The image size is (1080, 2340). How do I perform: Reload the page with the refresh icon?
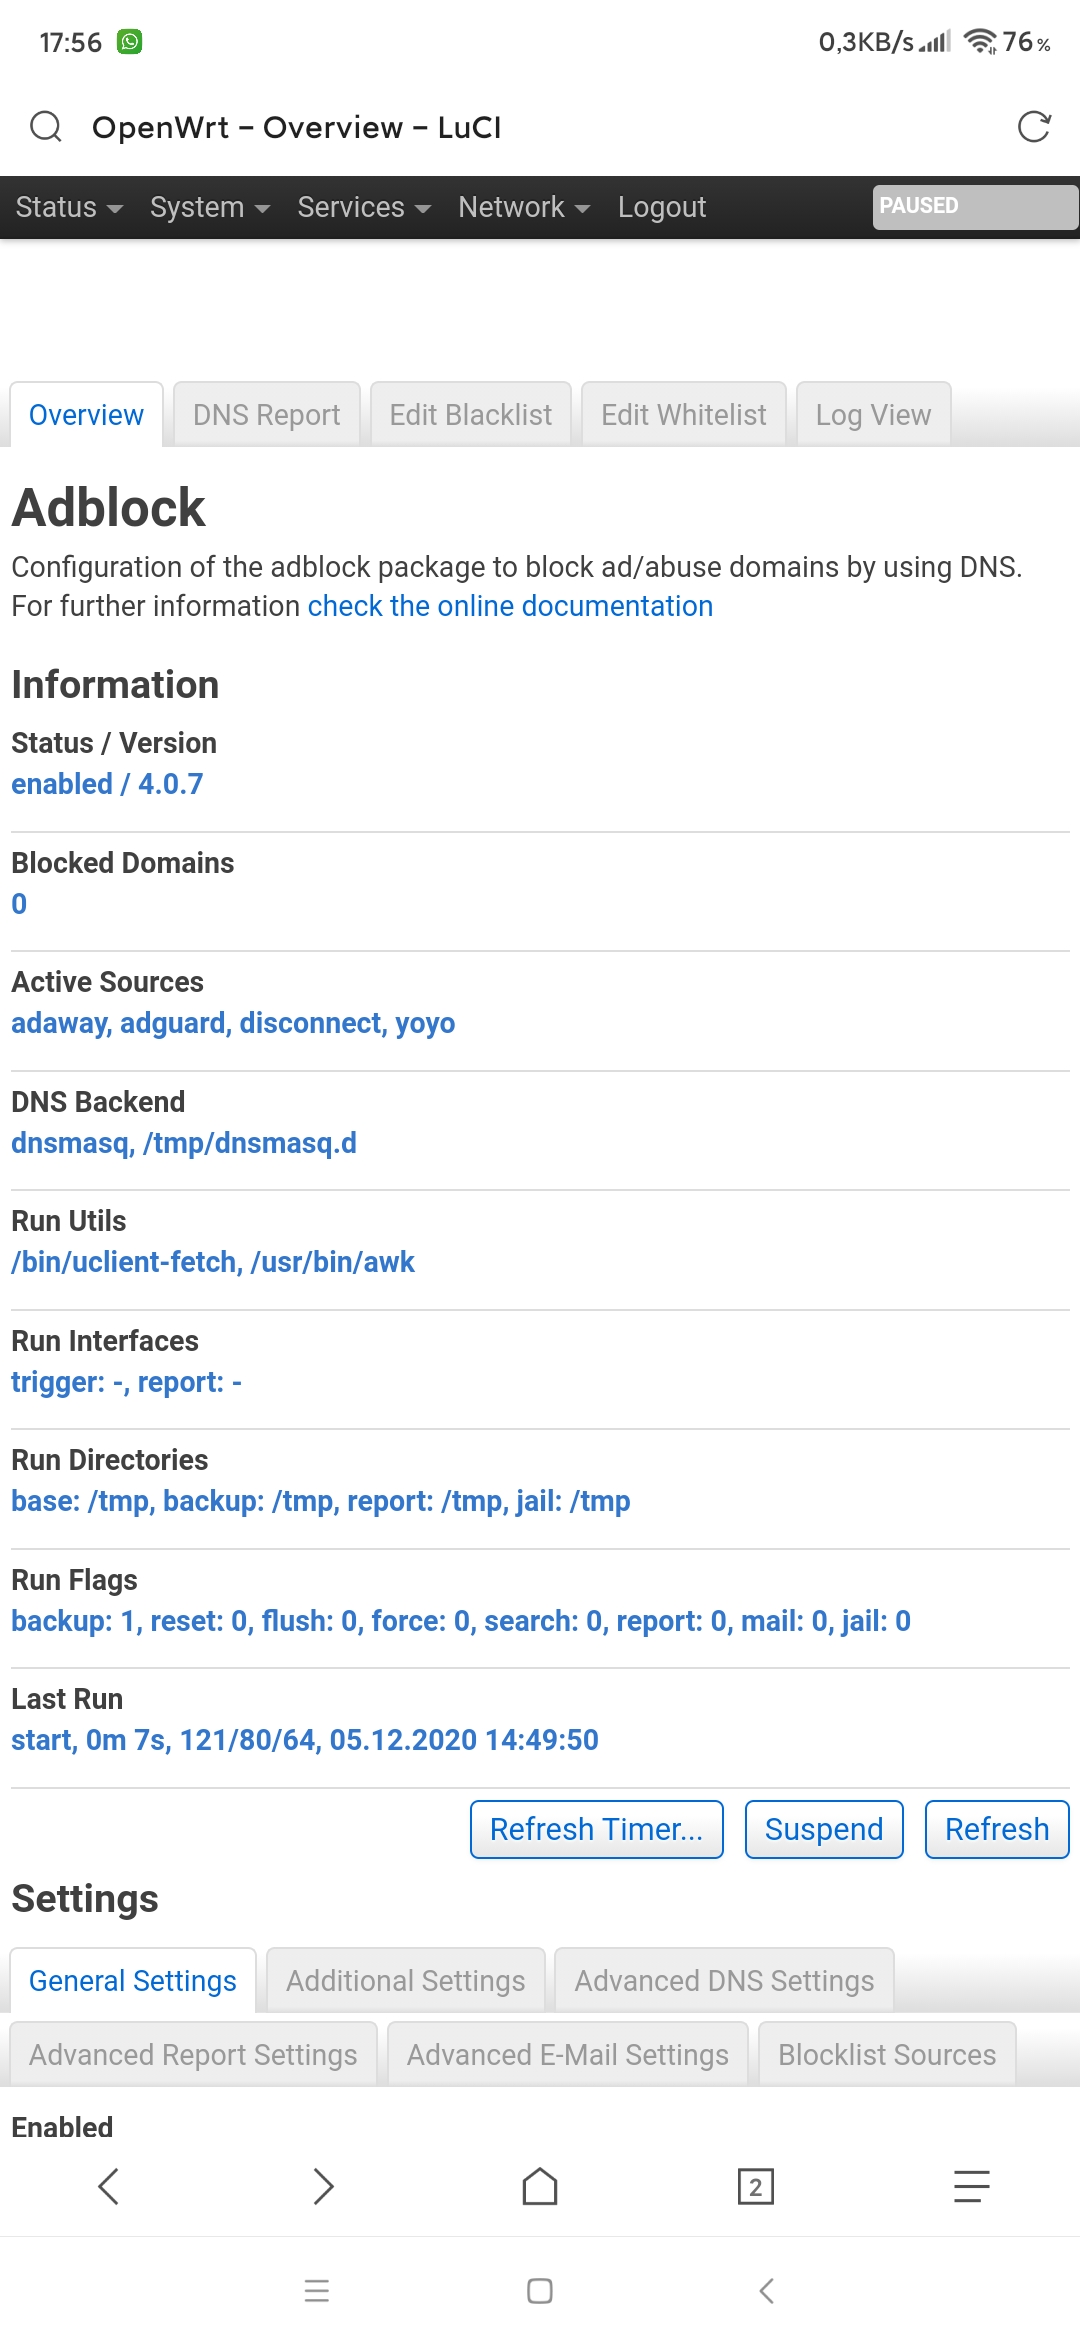(1034, 127)
